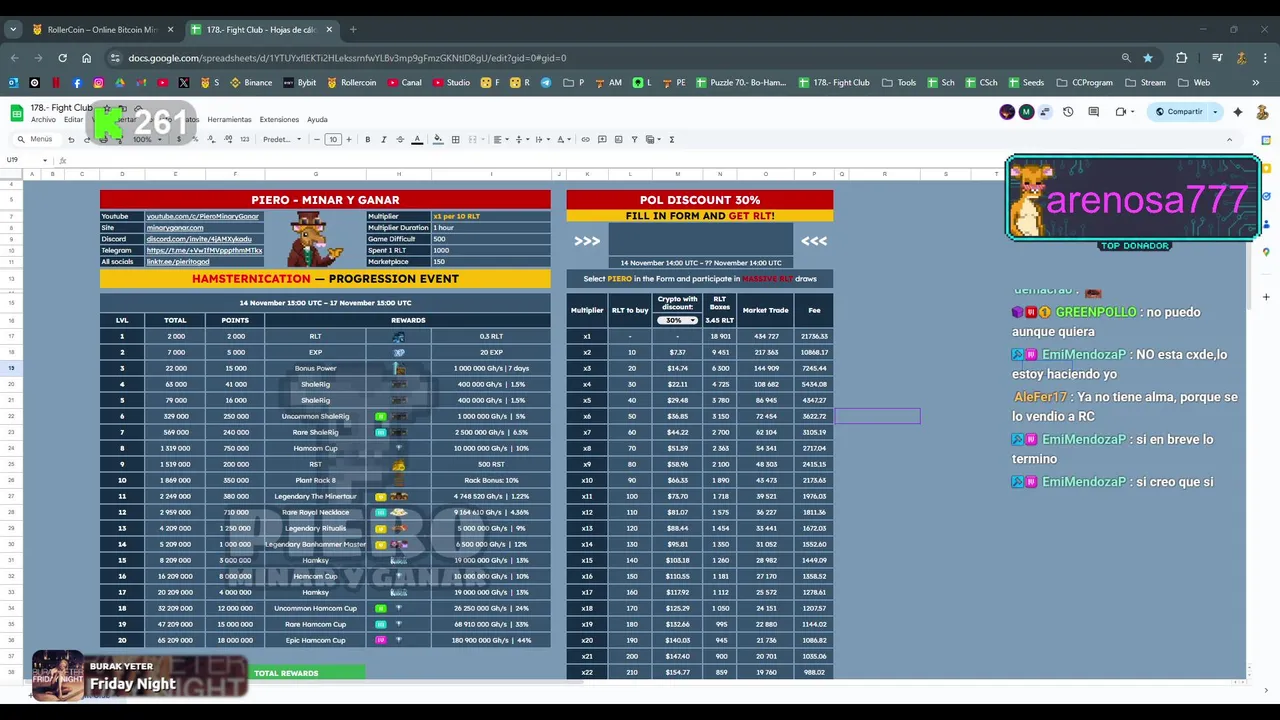Image resolution: width=1280 pixels, height=720 pixels.
Task: Format selection as currency
Action: tap(179, 140)
